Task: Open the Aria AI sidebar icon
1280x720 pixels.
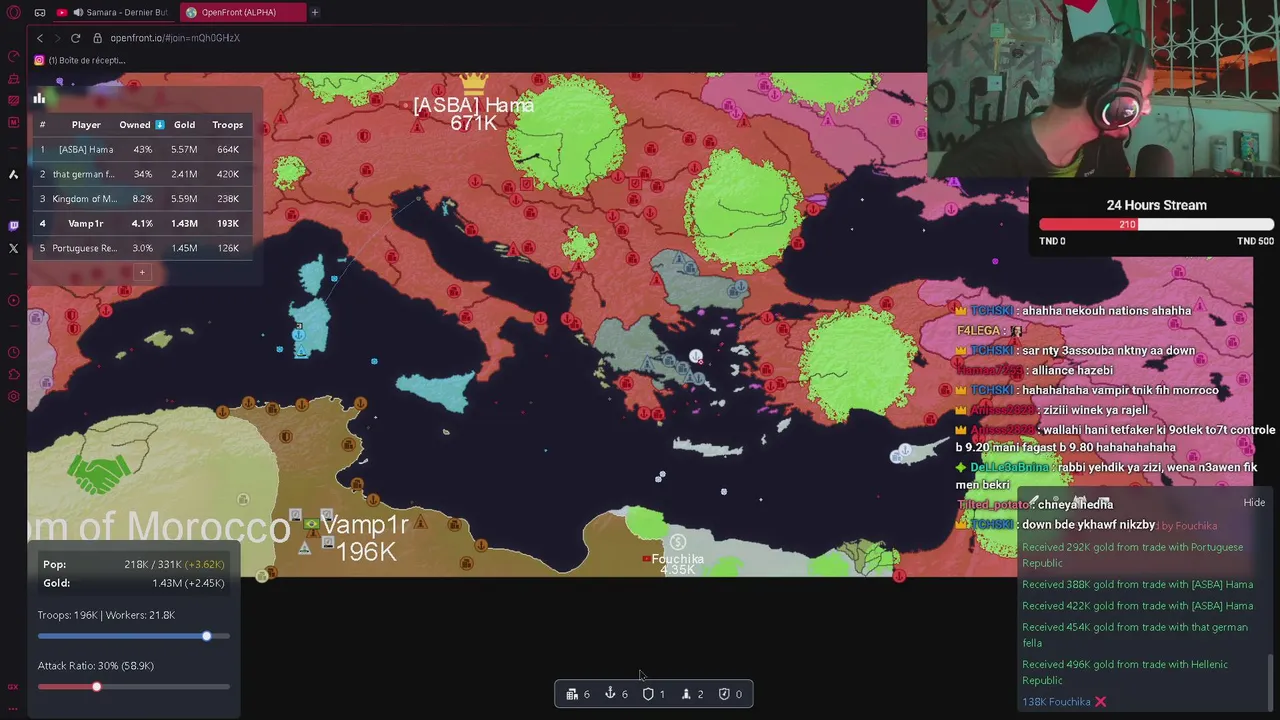Action: (x=13, y=174)
